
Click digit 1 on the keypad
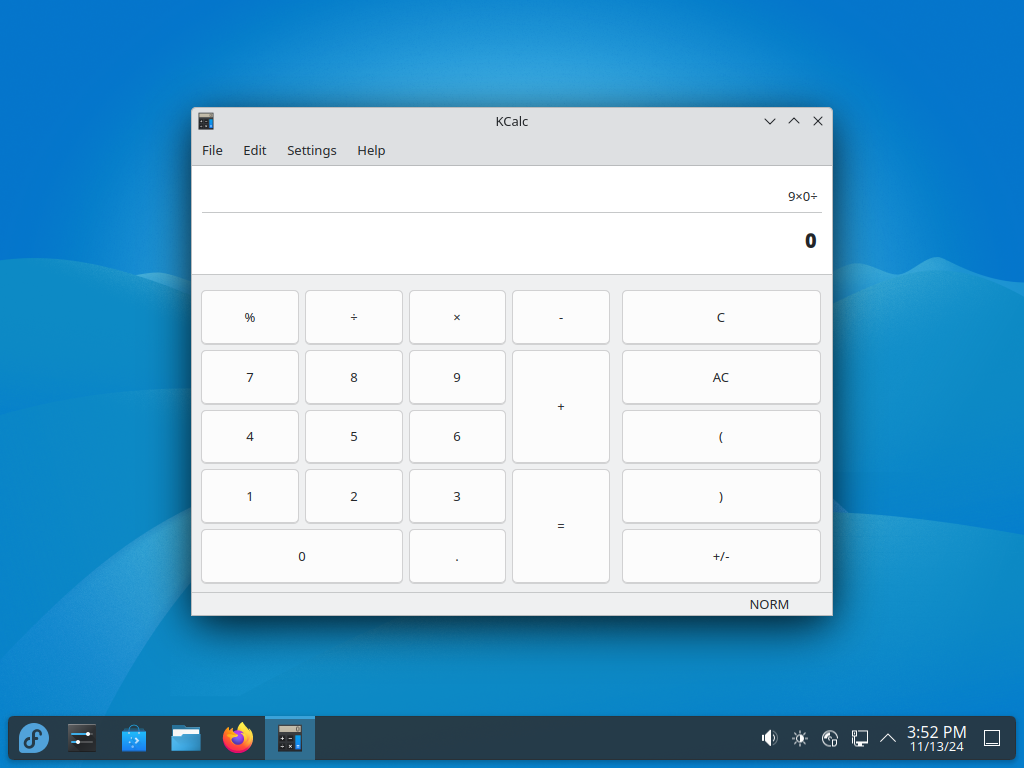pos(250,496)
